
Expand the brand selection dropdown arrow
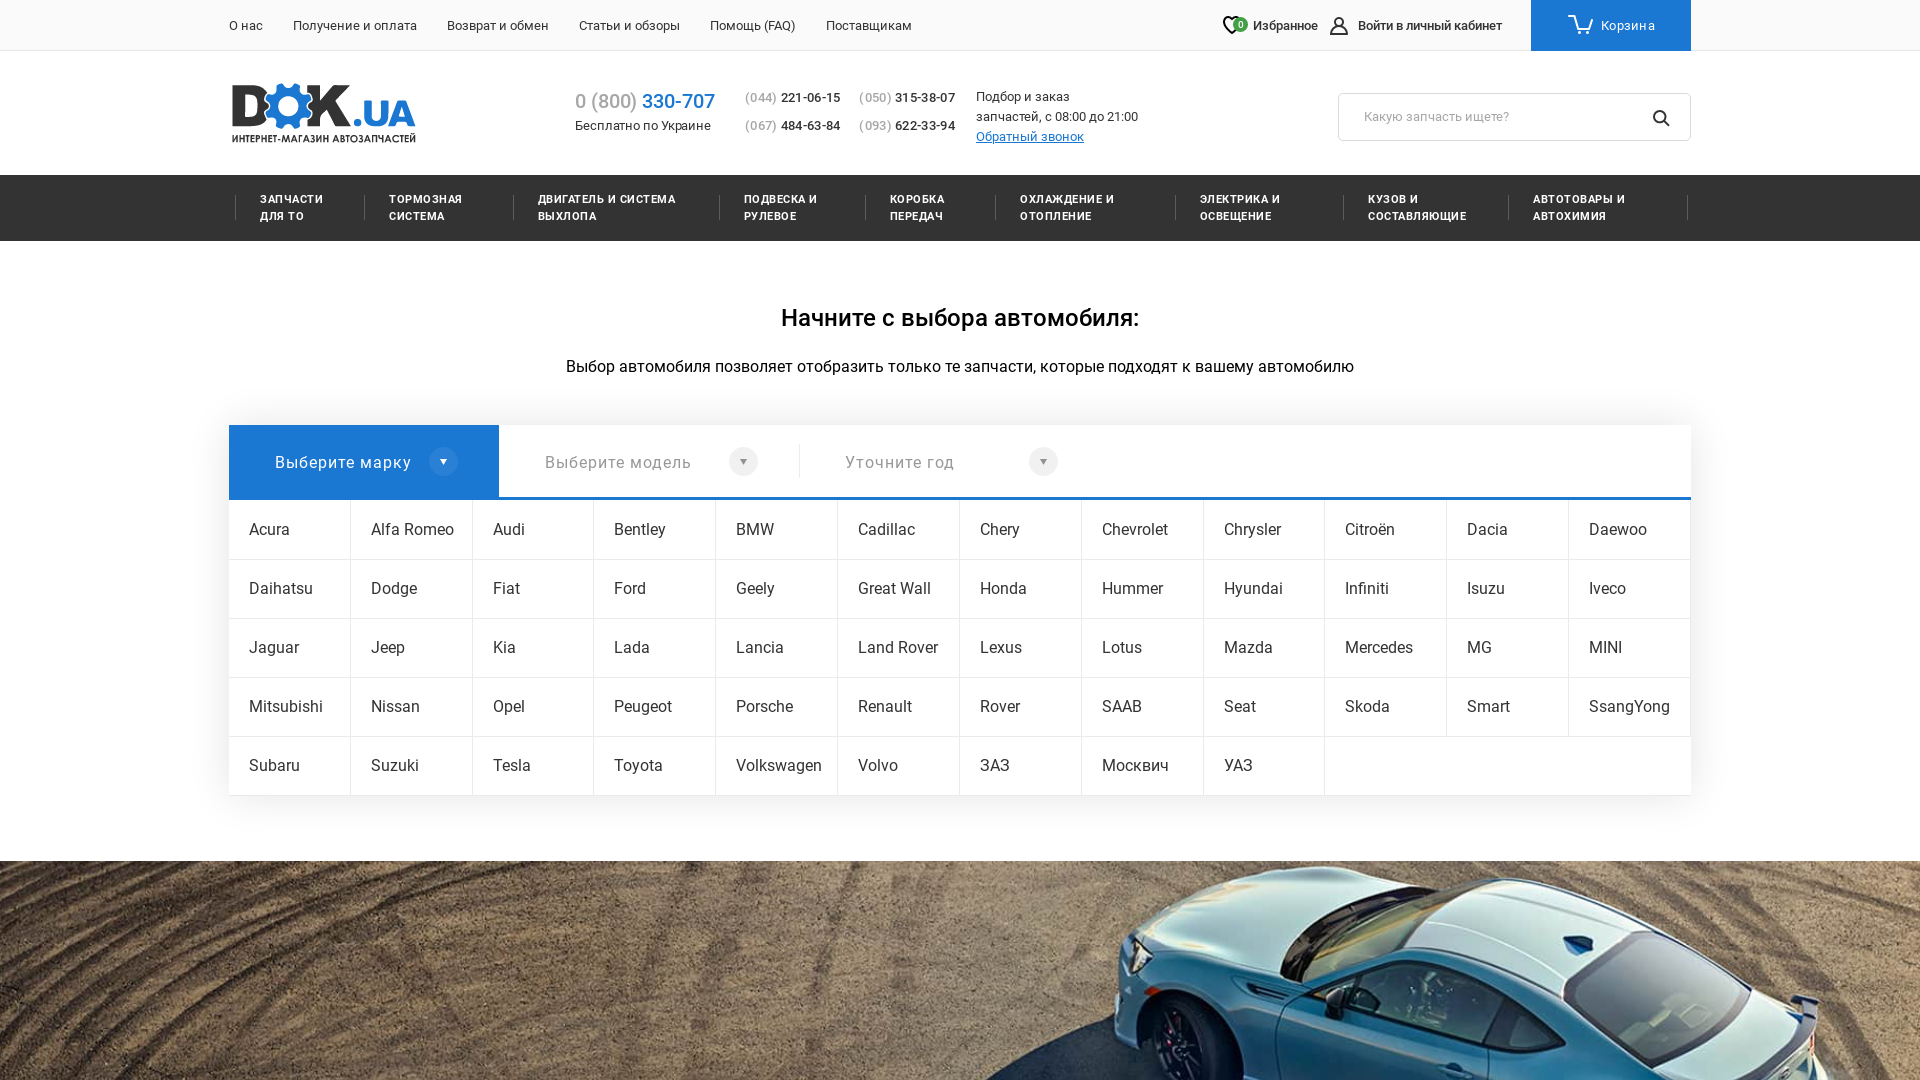[443, 461]
